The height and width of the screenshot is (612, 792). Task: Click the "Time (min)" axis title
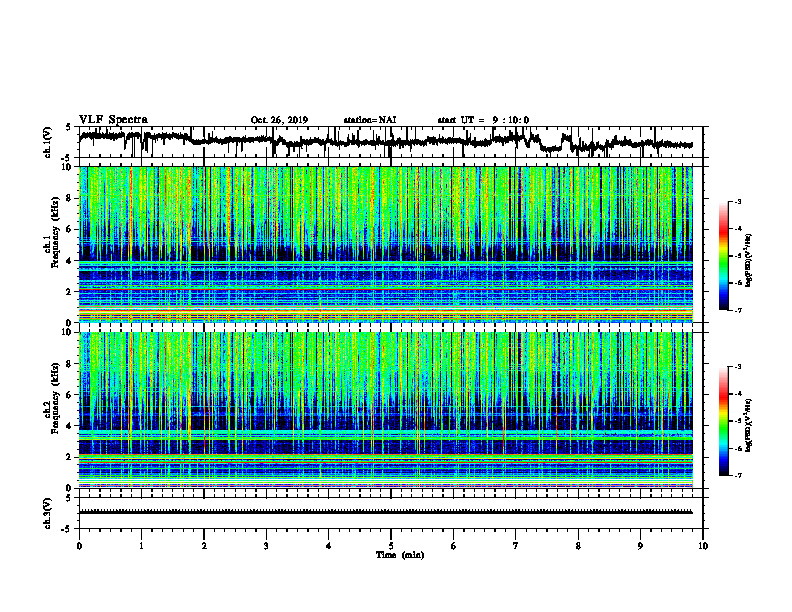(x=400, y=555)
